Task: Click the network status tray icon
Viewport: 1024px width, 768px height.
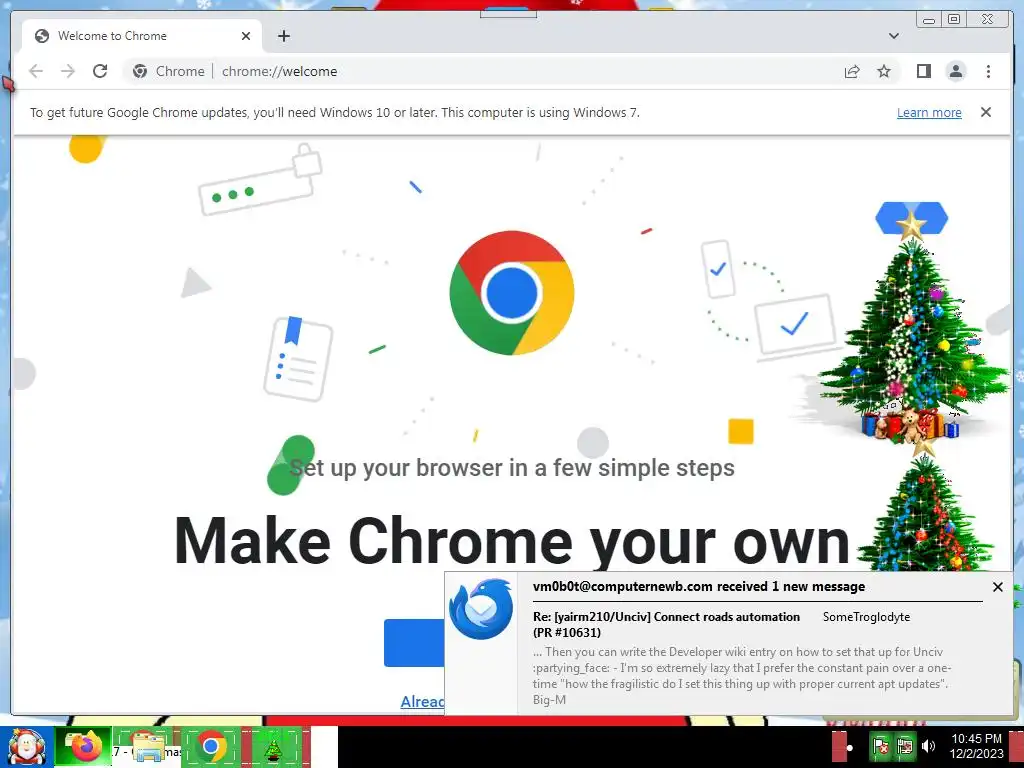Action: point(904,746)
